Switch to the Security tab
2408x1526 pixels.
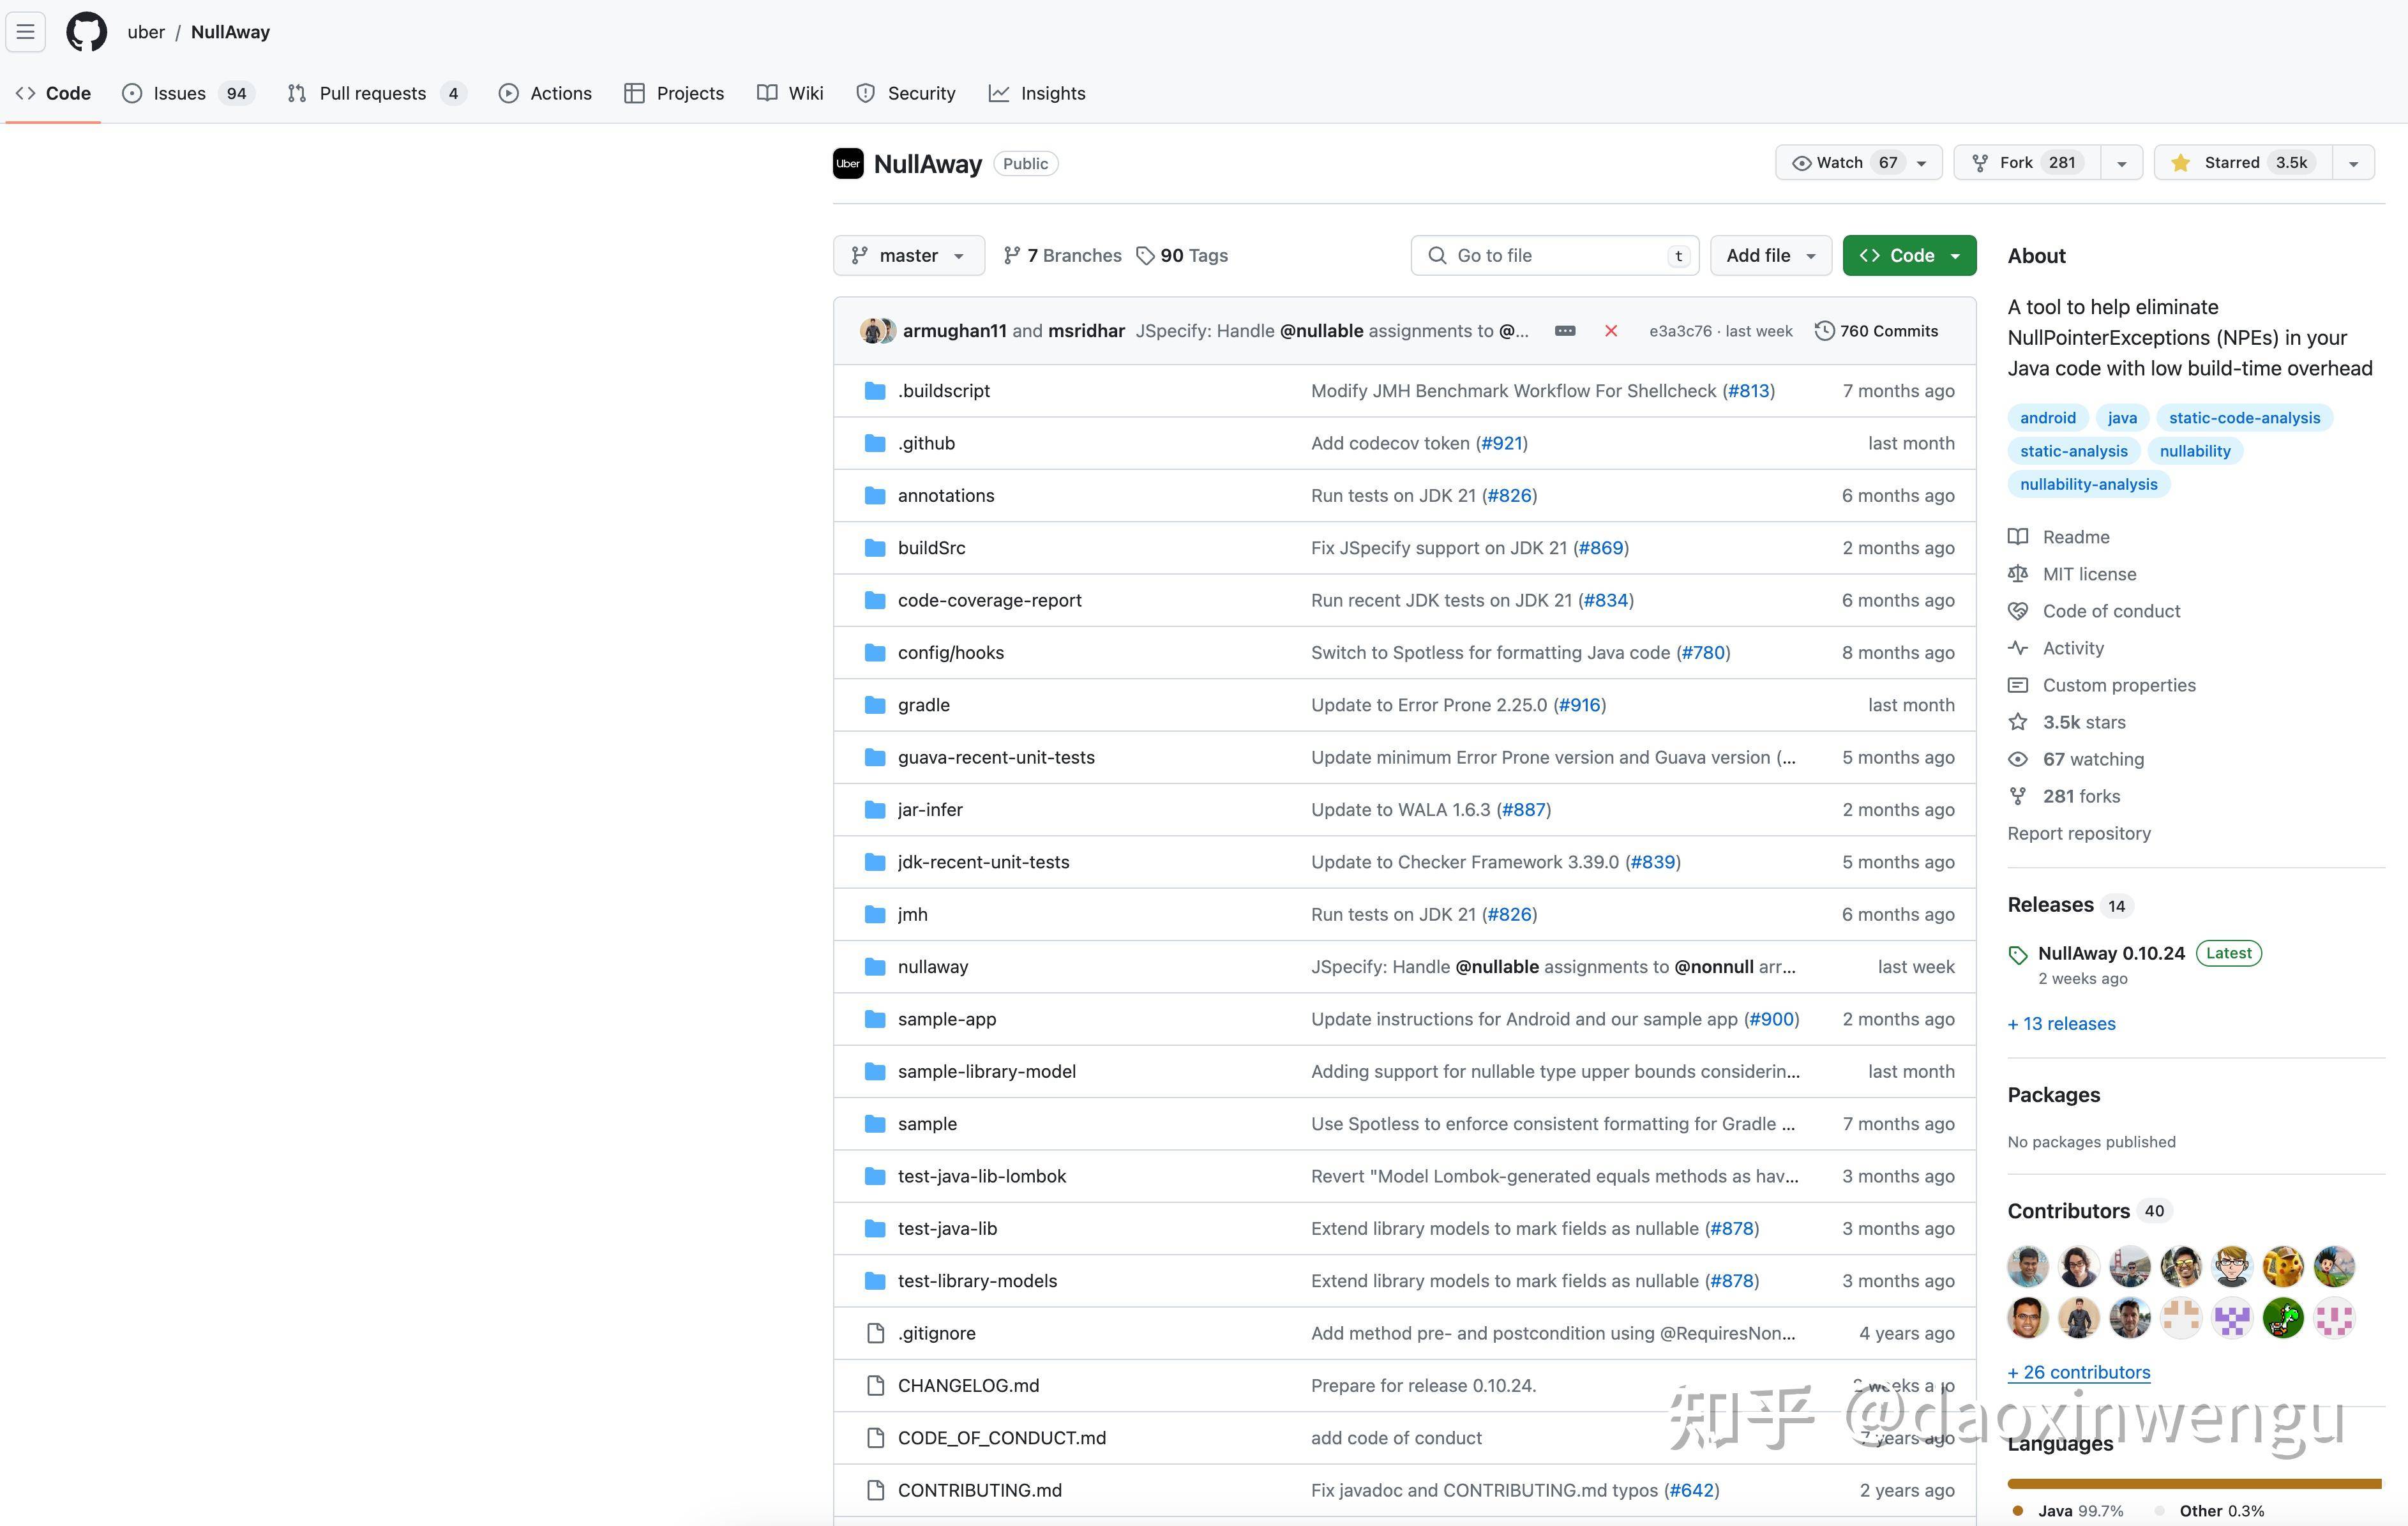click(906, 93)
